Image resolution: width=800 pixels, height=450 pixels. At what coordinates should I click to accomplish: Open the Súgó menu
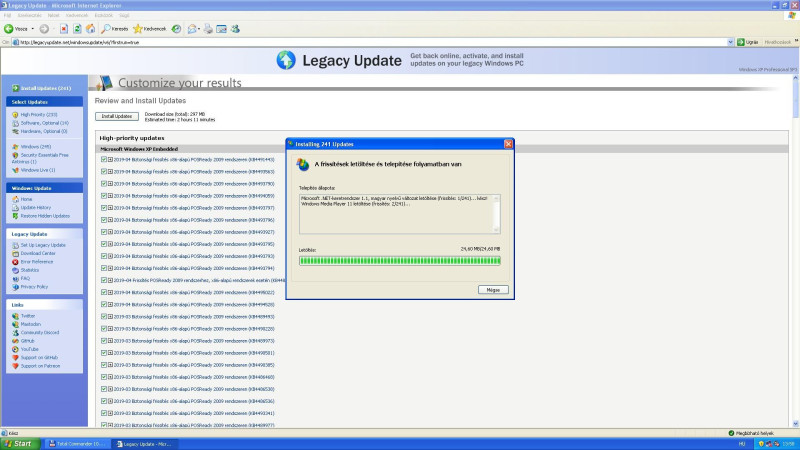124,15
